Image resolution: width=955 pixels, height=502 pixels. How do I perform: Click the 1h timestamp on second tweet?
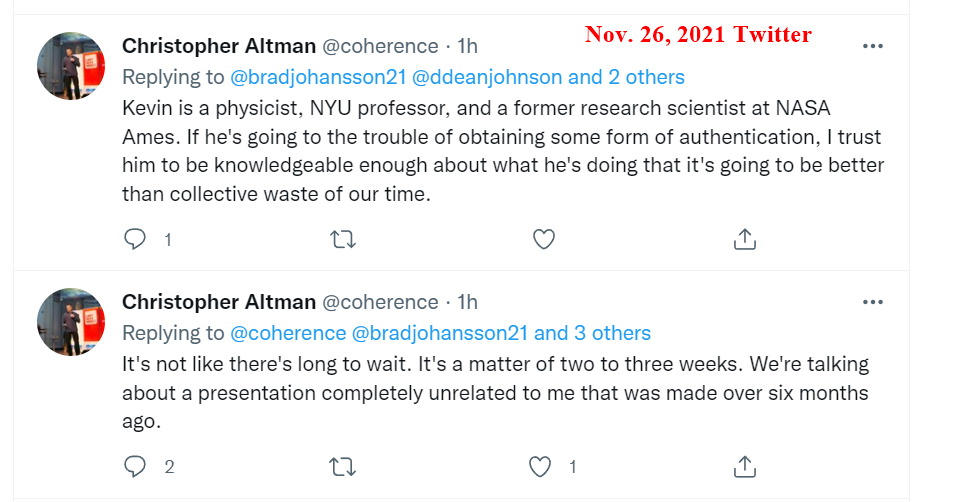[x=467, y=301]
